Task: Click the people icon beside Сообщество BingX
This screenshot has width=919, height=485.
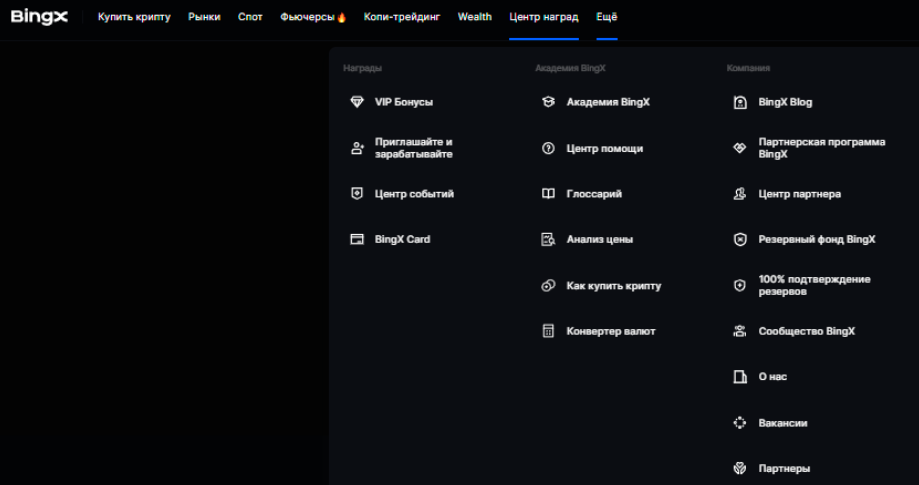Action: [740, 331]
